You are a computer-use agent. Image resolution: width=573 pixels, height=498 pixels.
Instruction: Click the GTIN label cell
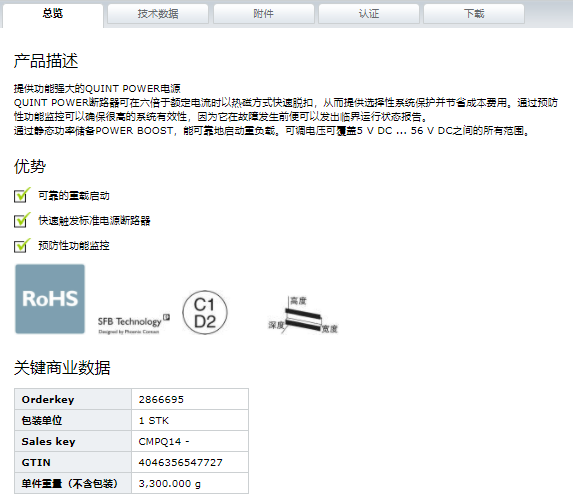73,462
